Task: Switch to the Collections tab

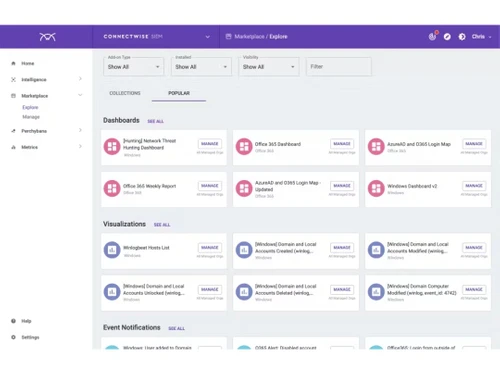Action: pos(125,93)
